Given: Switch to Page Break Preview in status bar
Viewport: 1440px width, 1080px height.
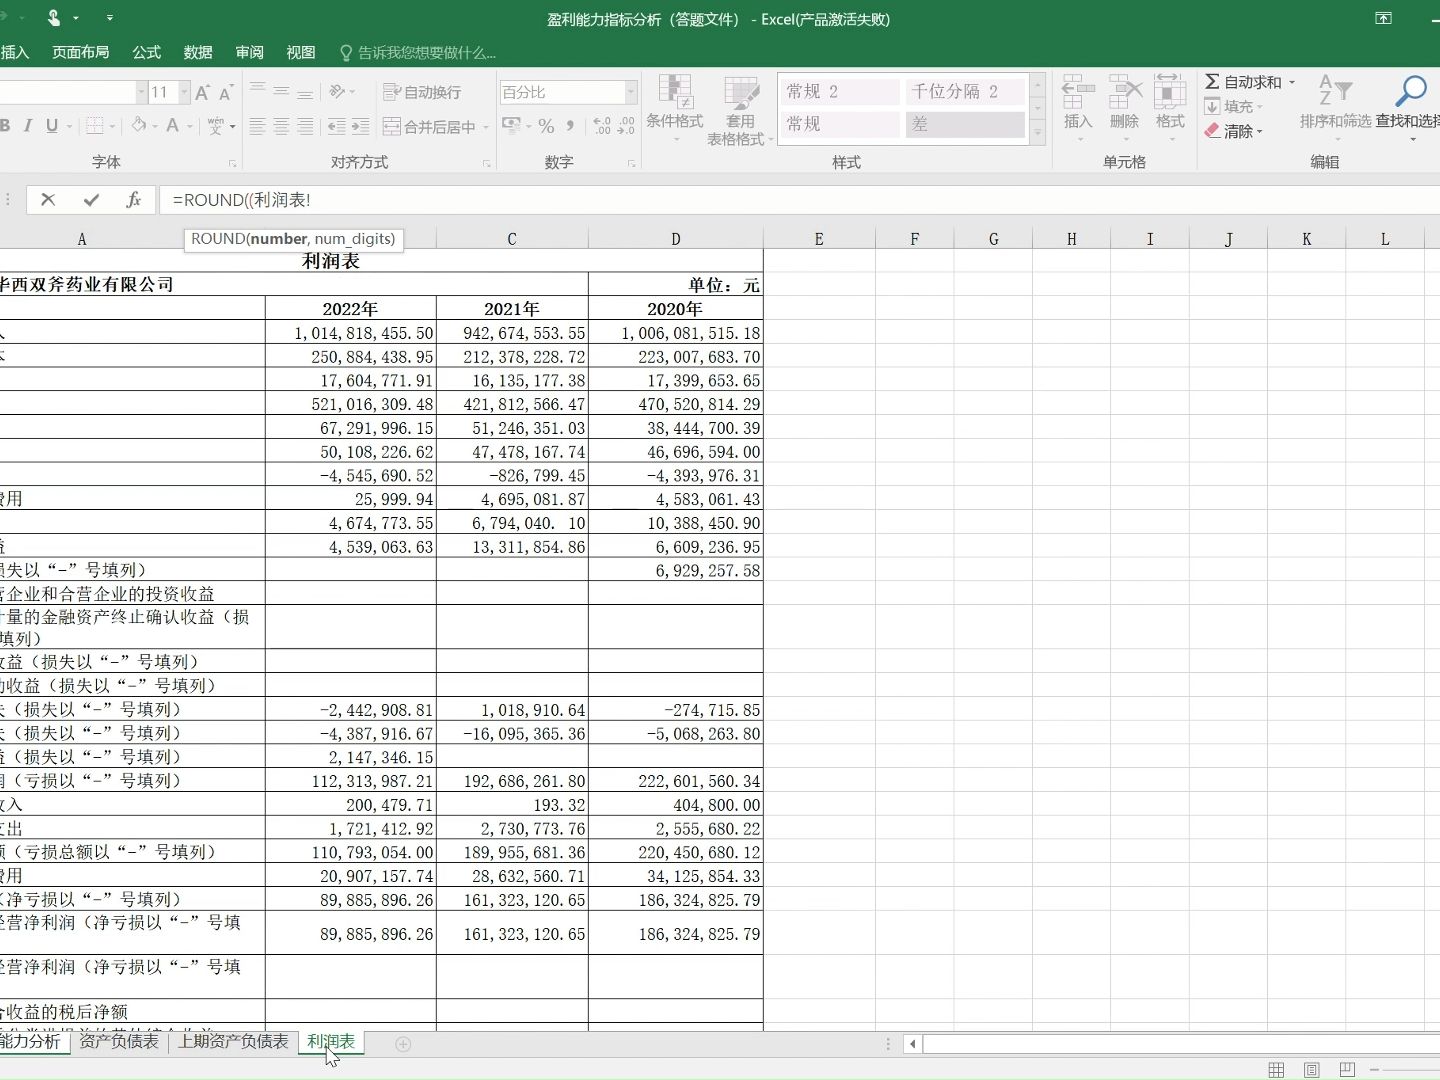Looking at the screenshot, I should coord(1347,1070).
